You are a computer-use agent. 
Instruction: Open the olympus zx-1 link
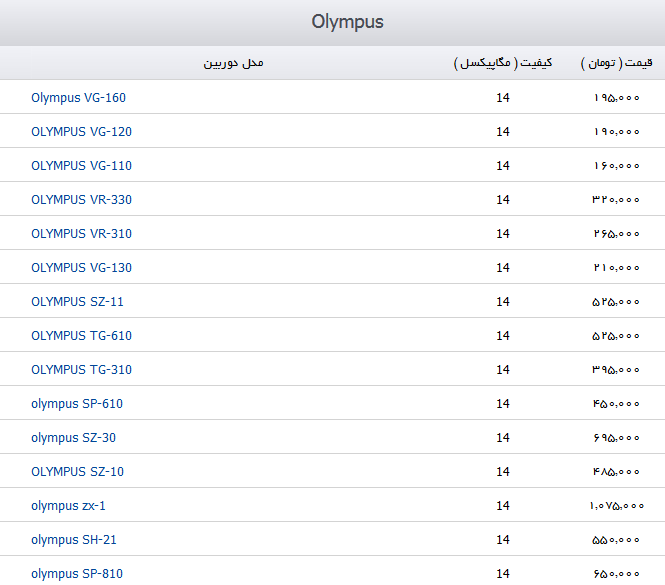(68, 506)
